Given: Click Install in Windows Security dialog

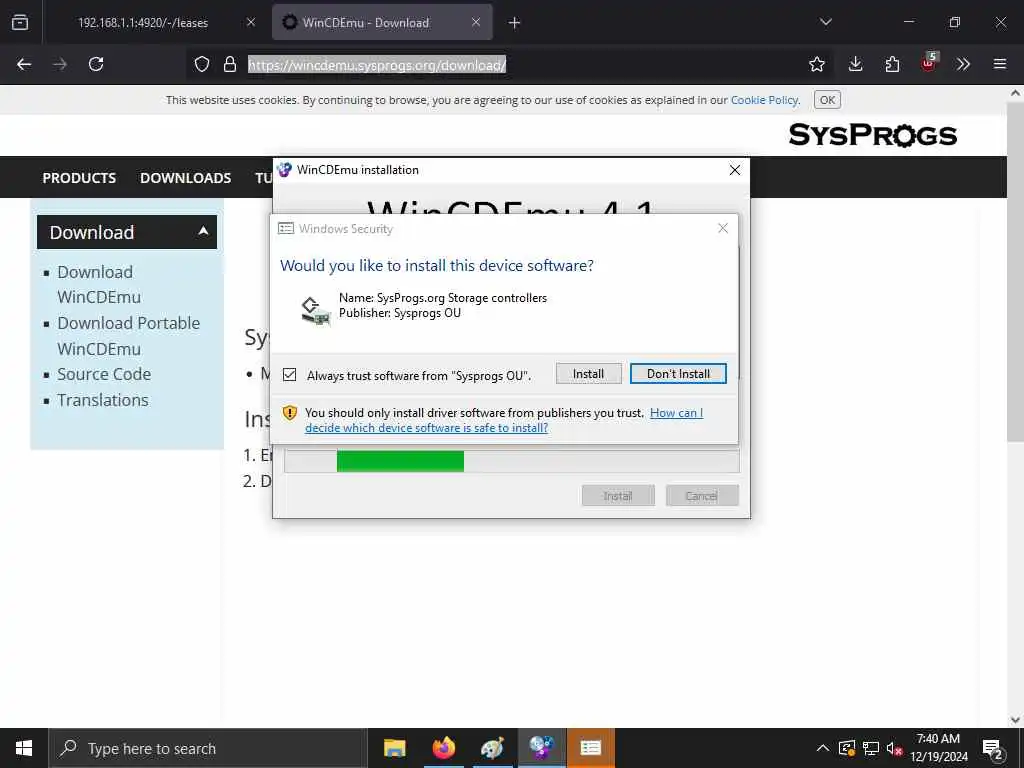Looking at the screenshot, I should [x=588, y=374].
